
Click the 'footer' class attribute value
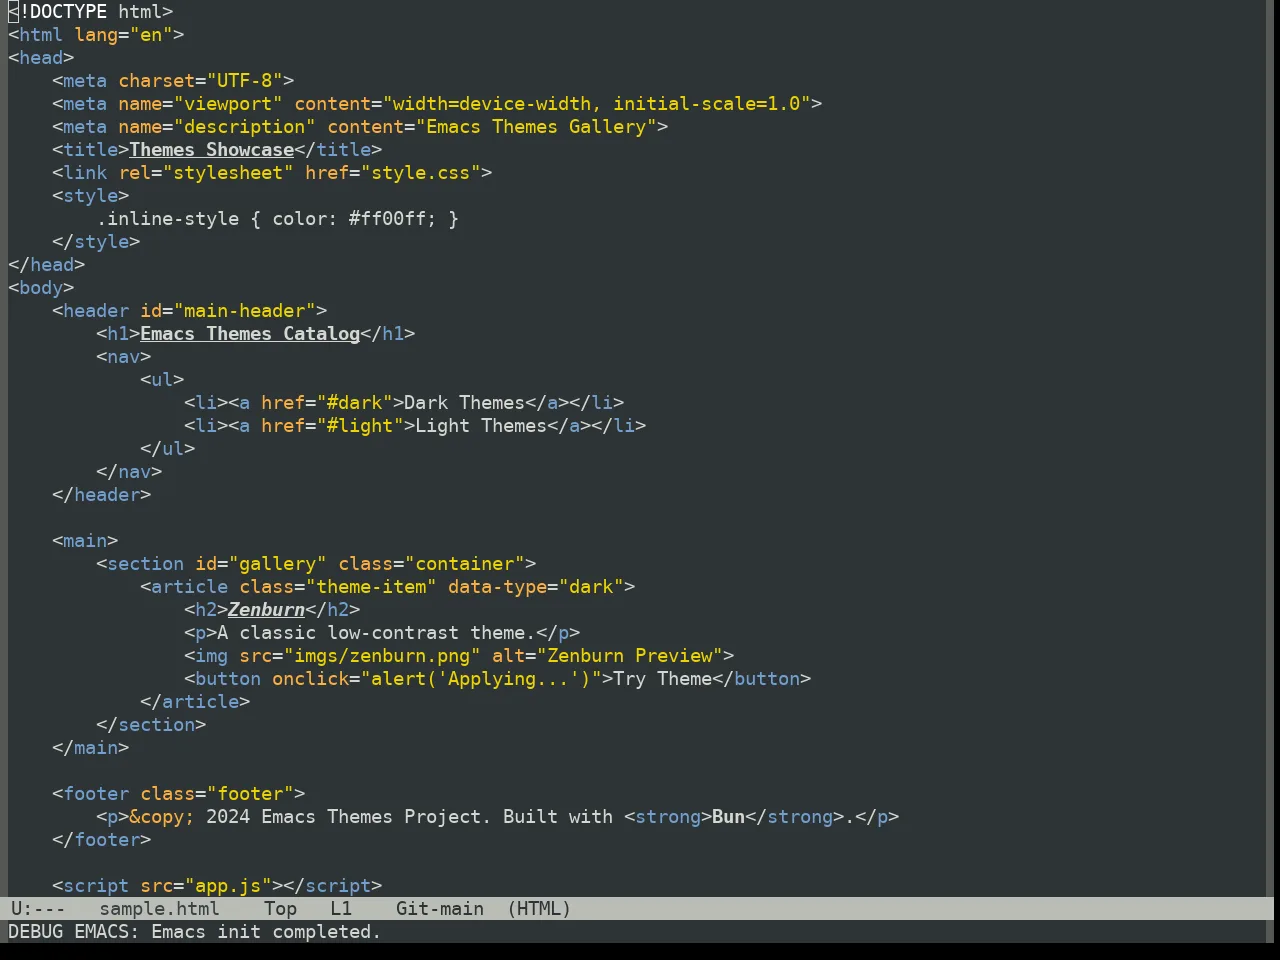250,794
